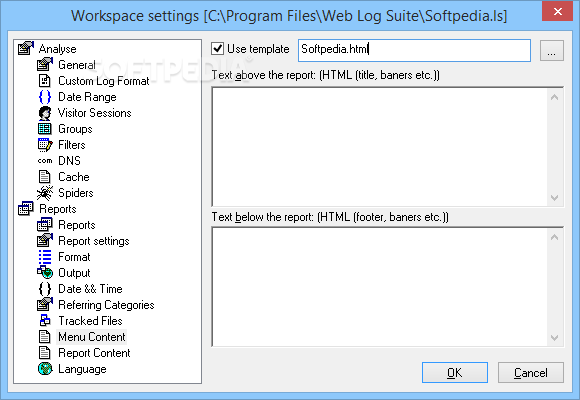Click down arrow of the below-report scrollbar

click(x=554, y=337)
